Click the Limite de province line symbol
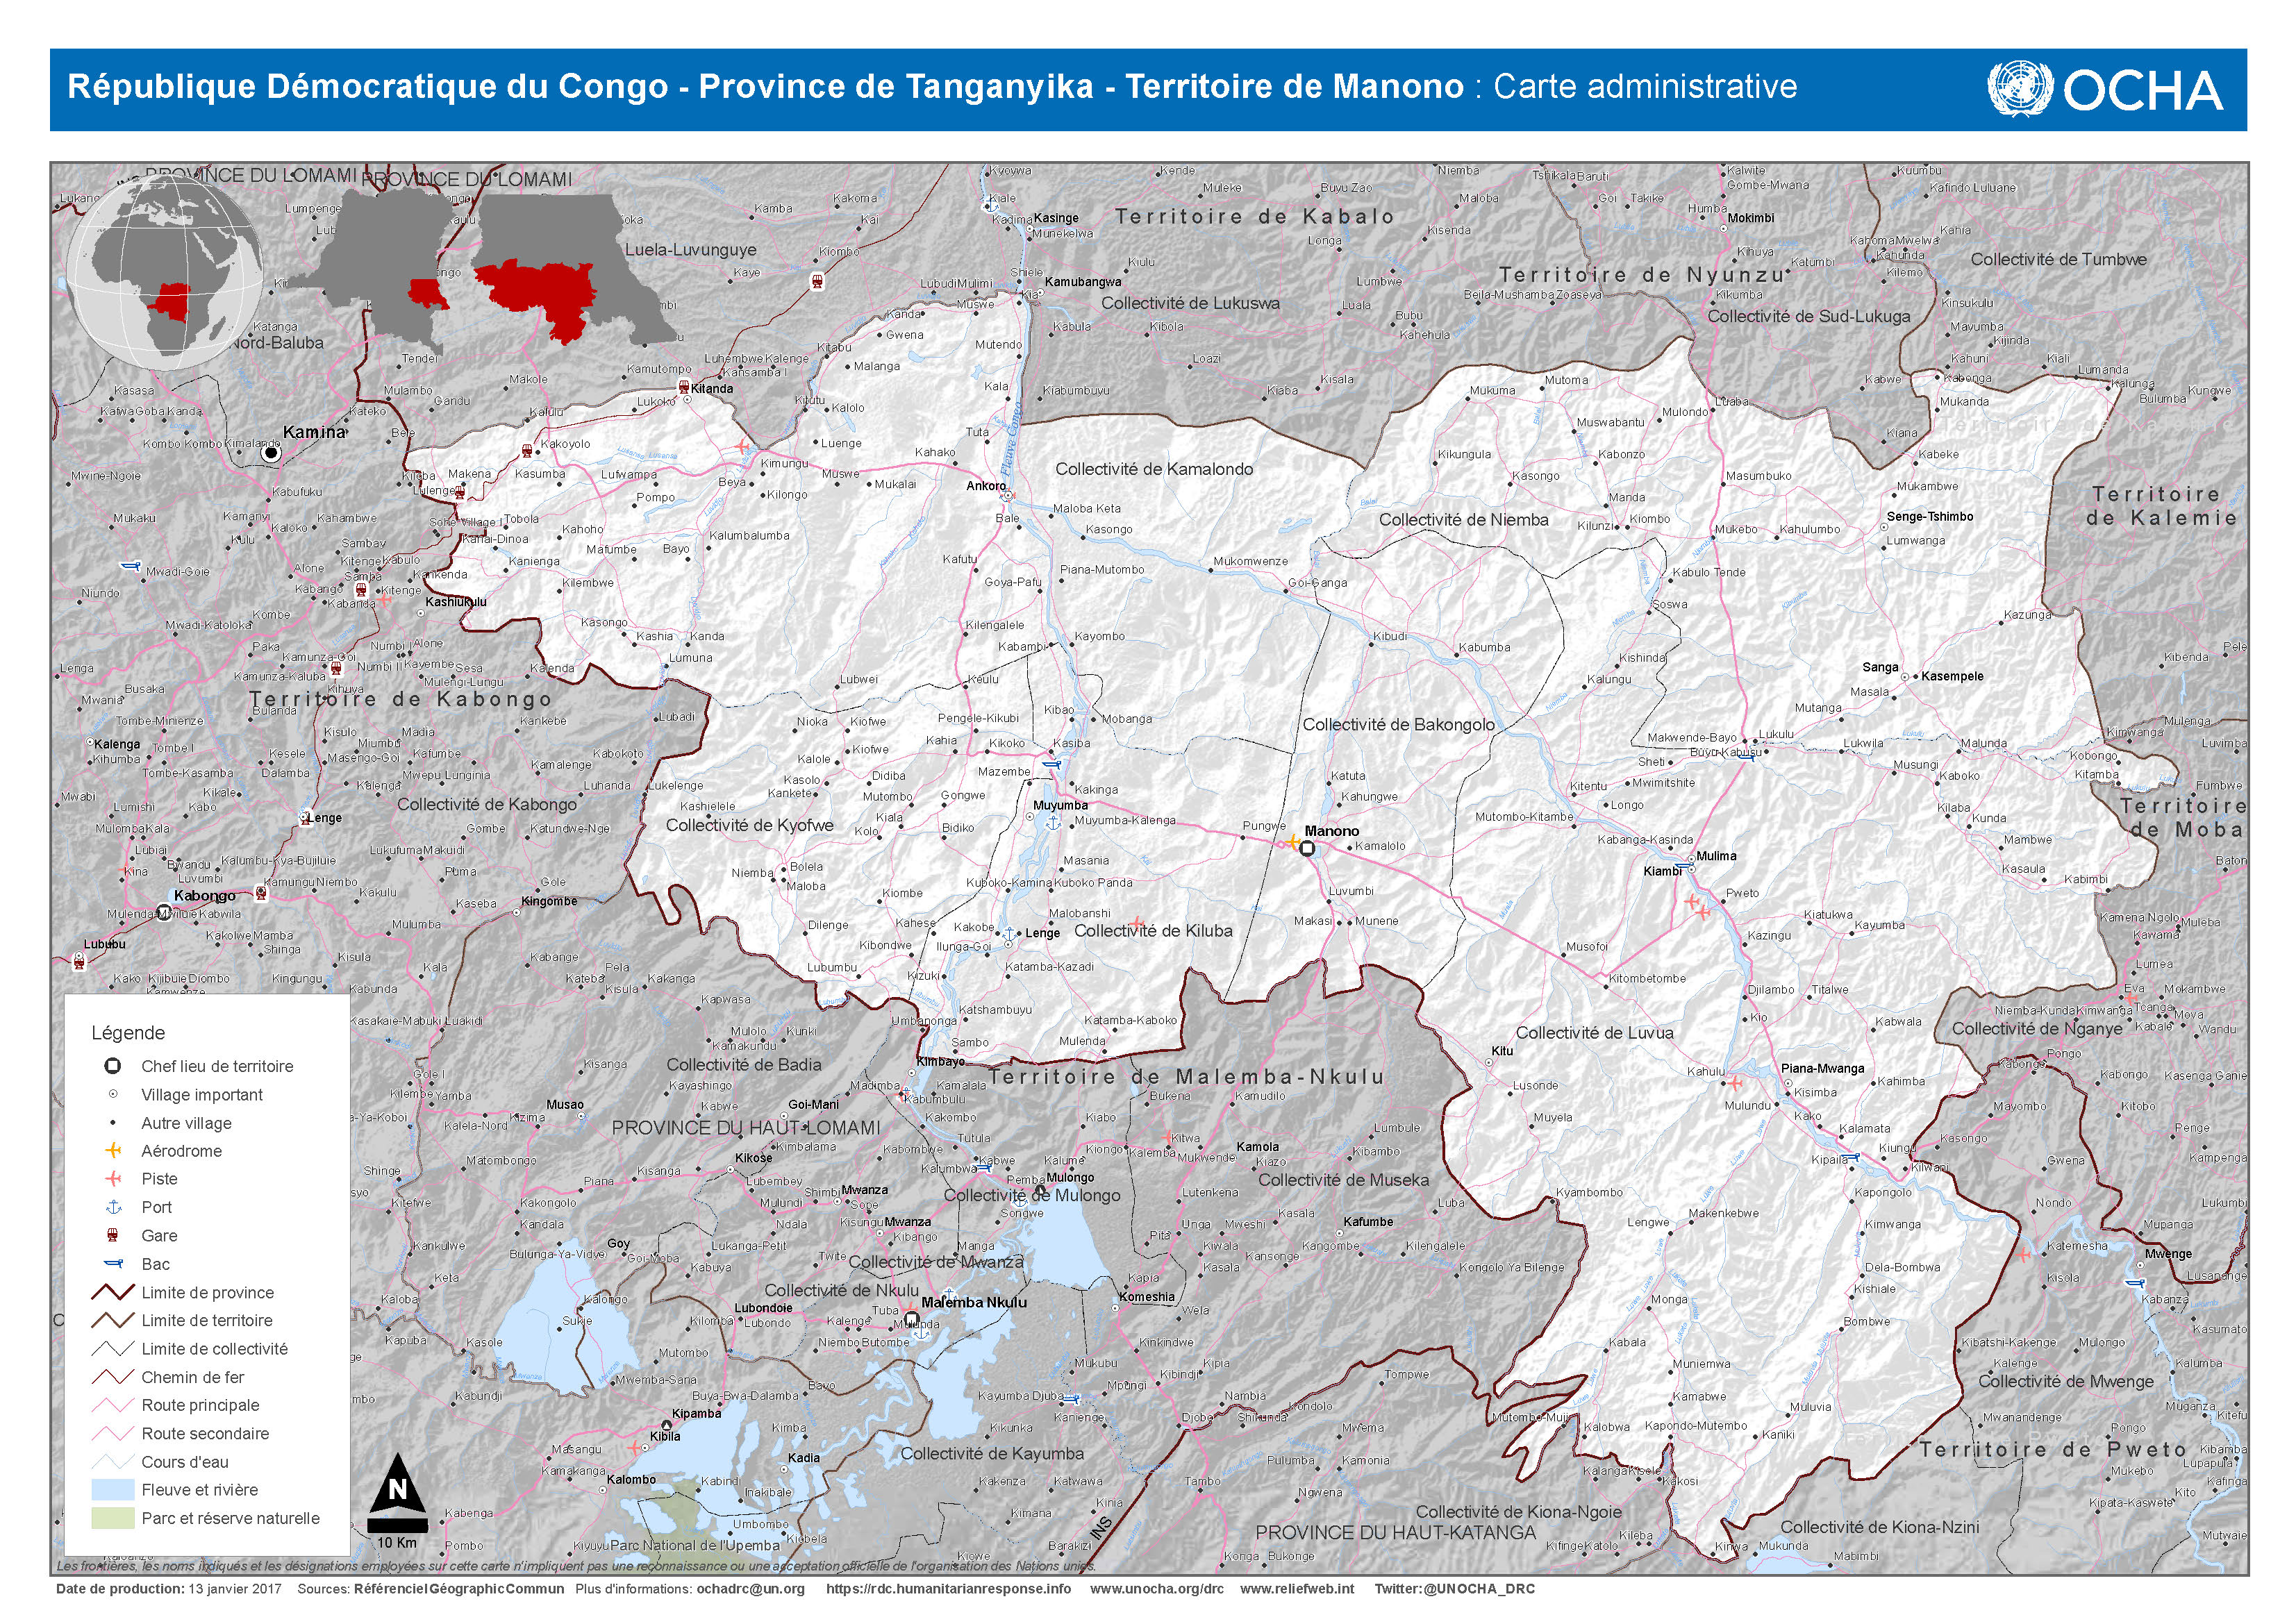 click(113, 1292)
